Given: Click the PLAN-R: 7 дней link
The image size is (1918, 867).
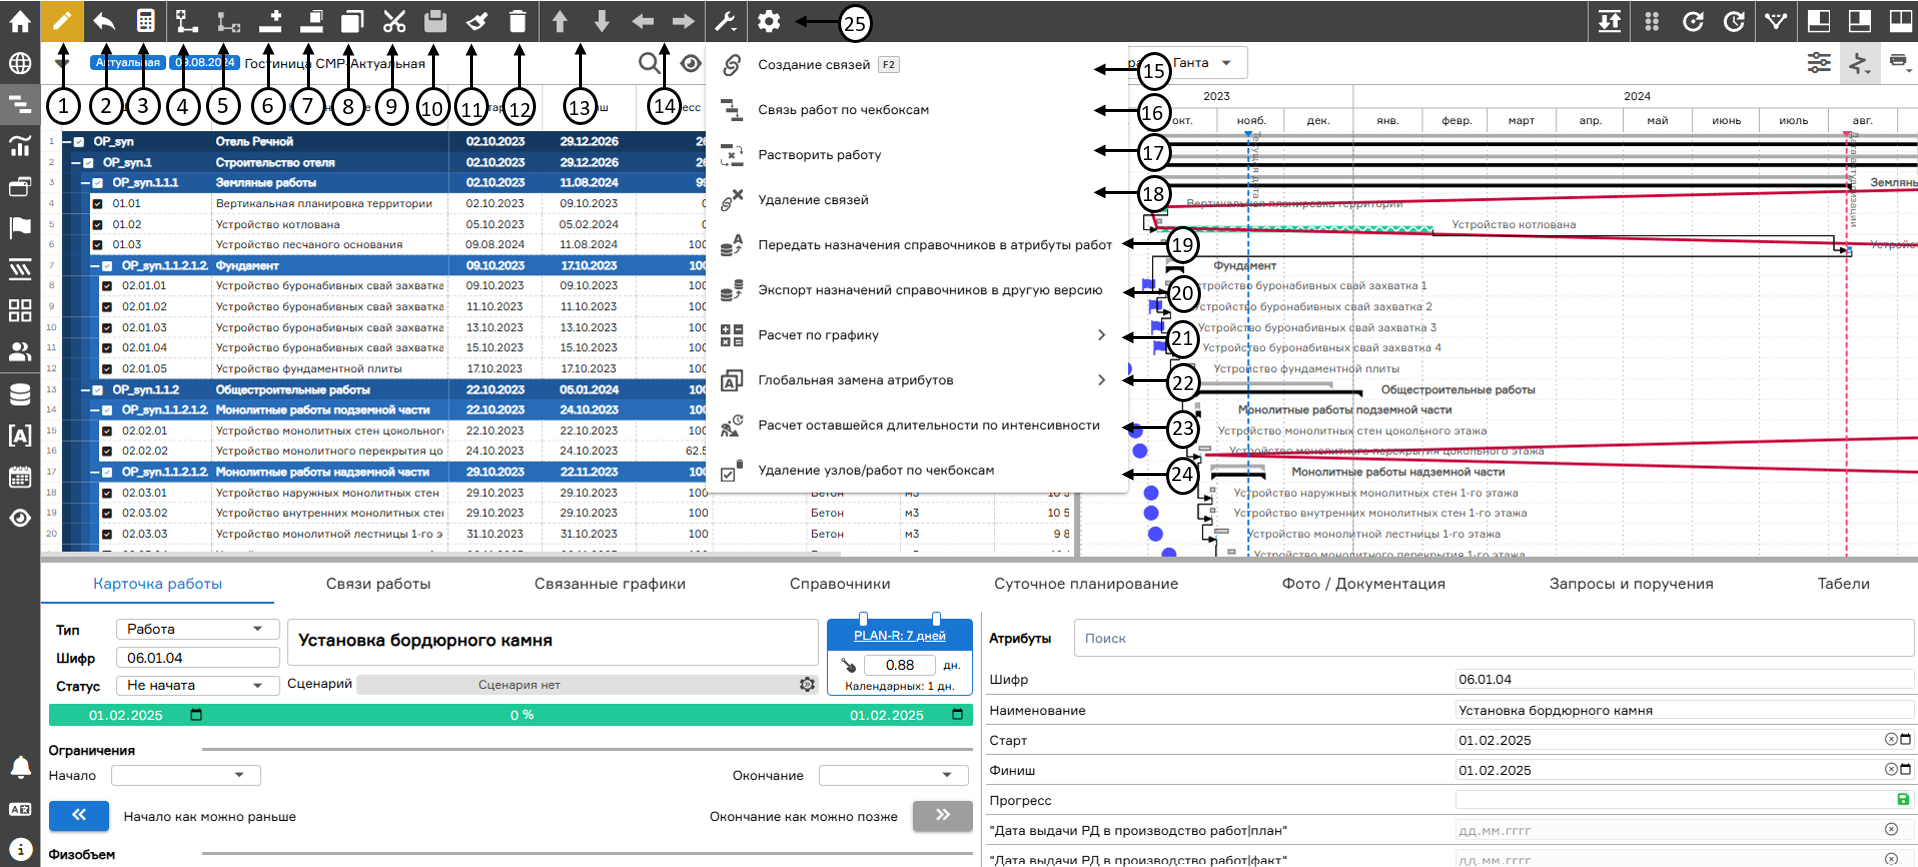Looking at the screenshot, I should [899, 636].
